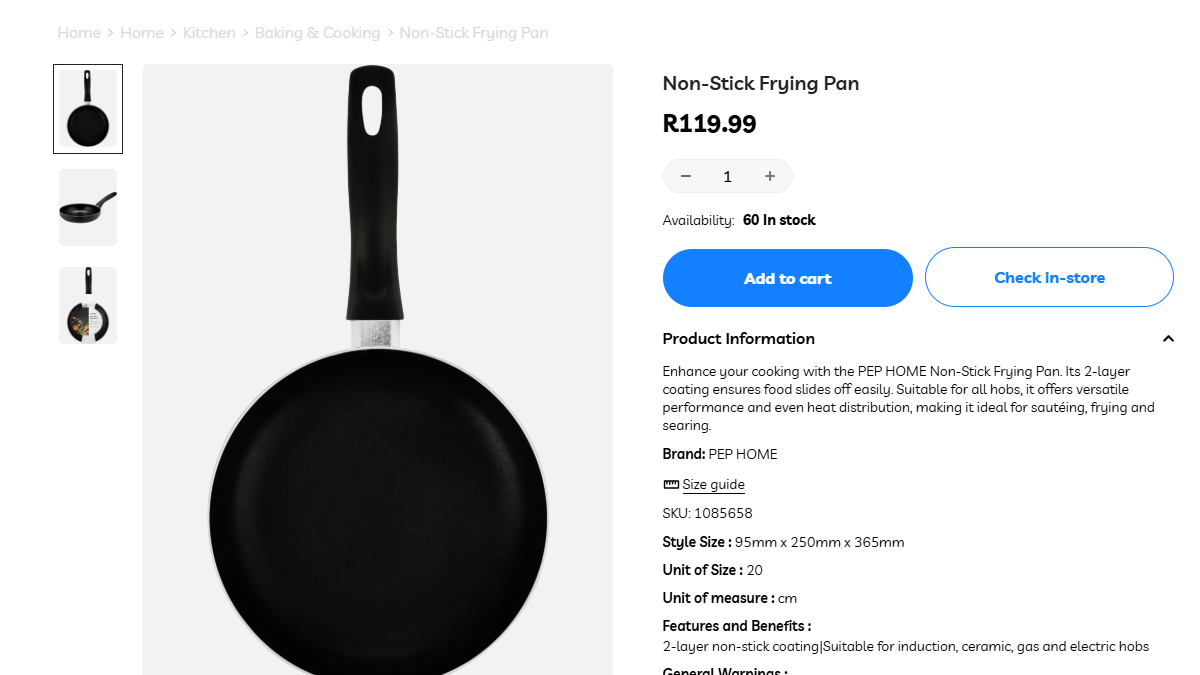The height and width of the screenshot is (675, 1200).
Task: Open the Baking & Cooking breadcrumb
Action: click(x=317, y=33)
